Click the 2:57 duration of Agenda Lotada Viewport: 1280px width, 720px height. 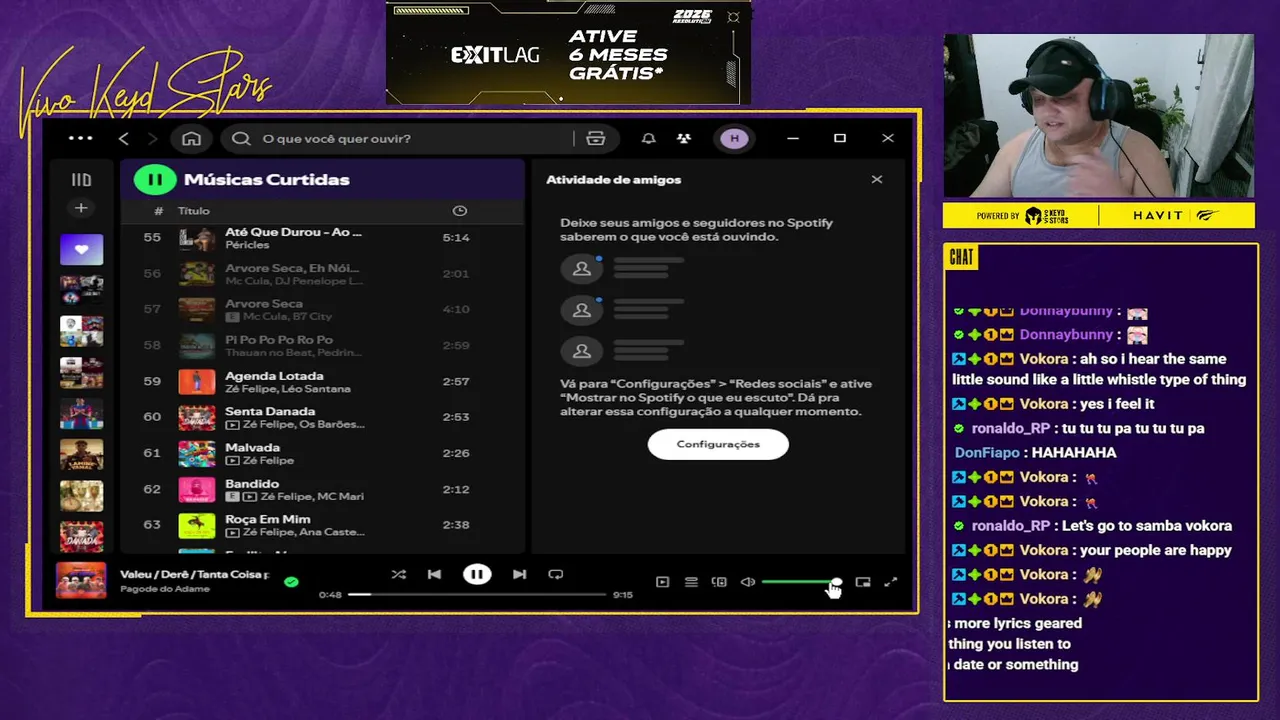click(x=456, y=382)
